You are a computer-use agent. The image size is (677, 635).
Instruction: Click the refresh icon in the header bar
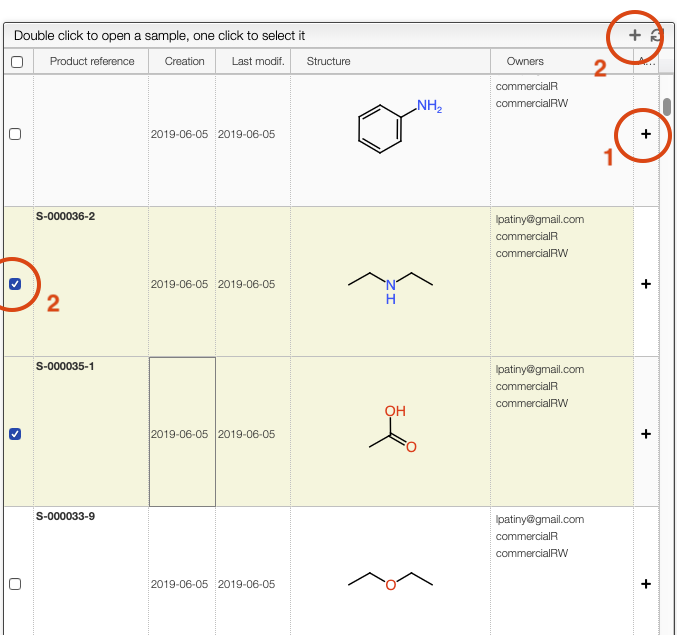(x=656, y=35)
